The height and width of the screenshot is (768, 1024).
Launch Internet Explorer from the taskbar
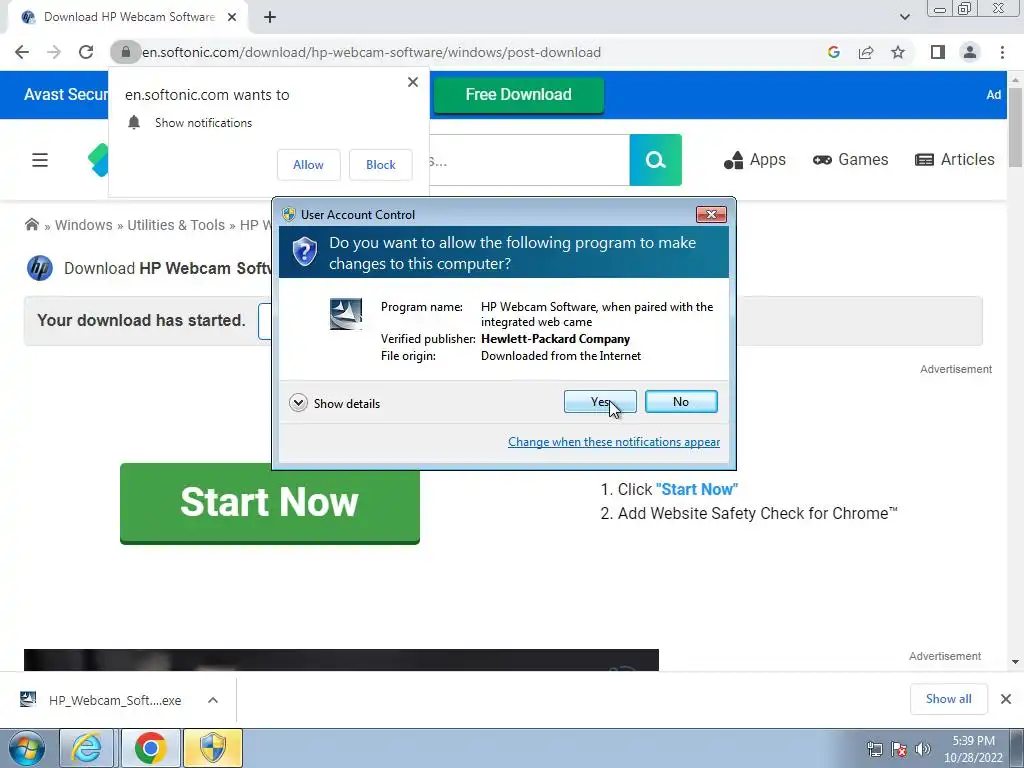click(87, 748)
